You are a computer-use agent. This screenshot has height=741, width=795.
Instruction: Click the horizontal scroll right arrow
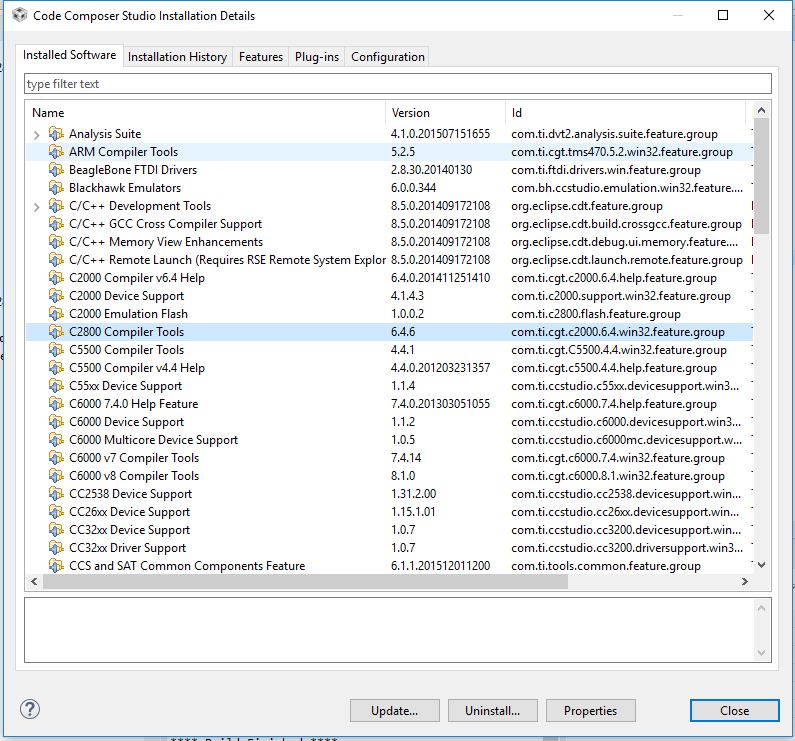tap(745, 581)
